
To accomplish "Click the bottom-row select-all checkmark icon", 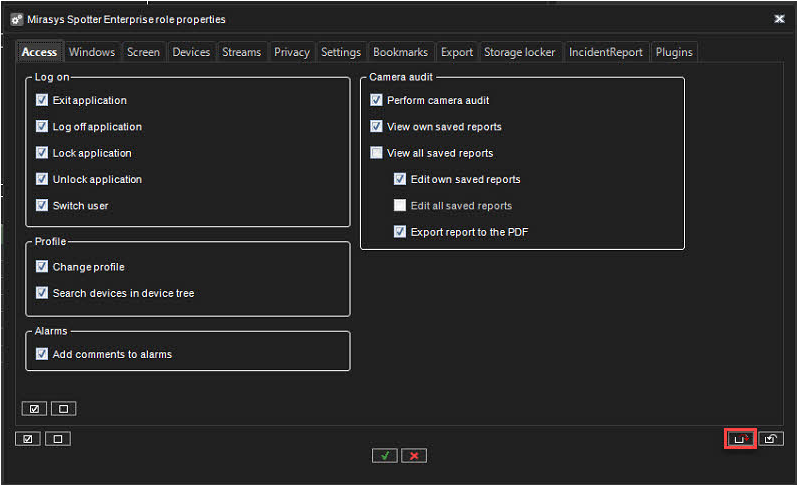I will (28, 438).
